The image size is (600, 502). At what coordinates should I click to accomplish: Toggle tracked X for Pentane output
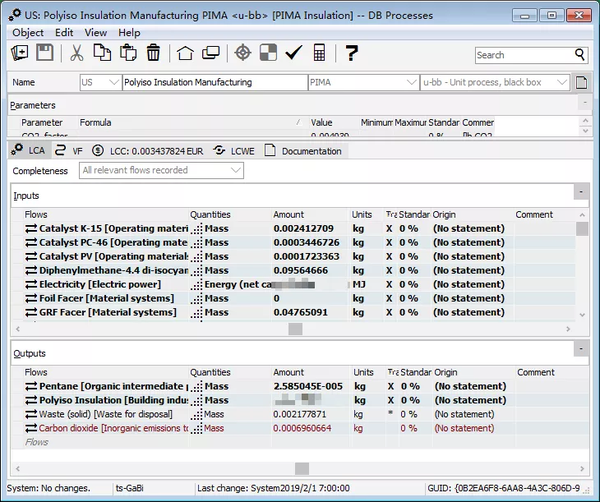[391, 386]
